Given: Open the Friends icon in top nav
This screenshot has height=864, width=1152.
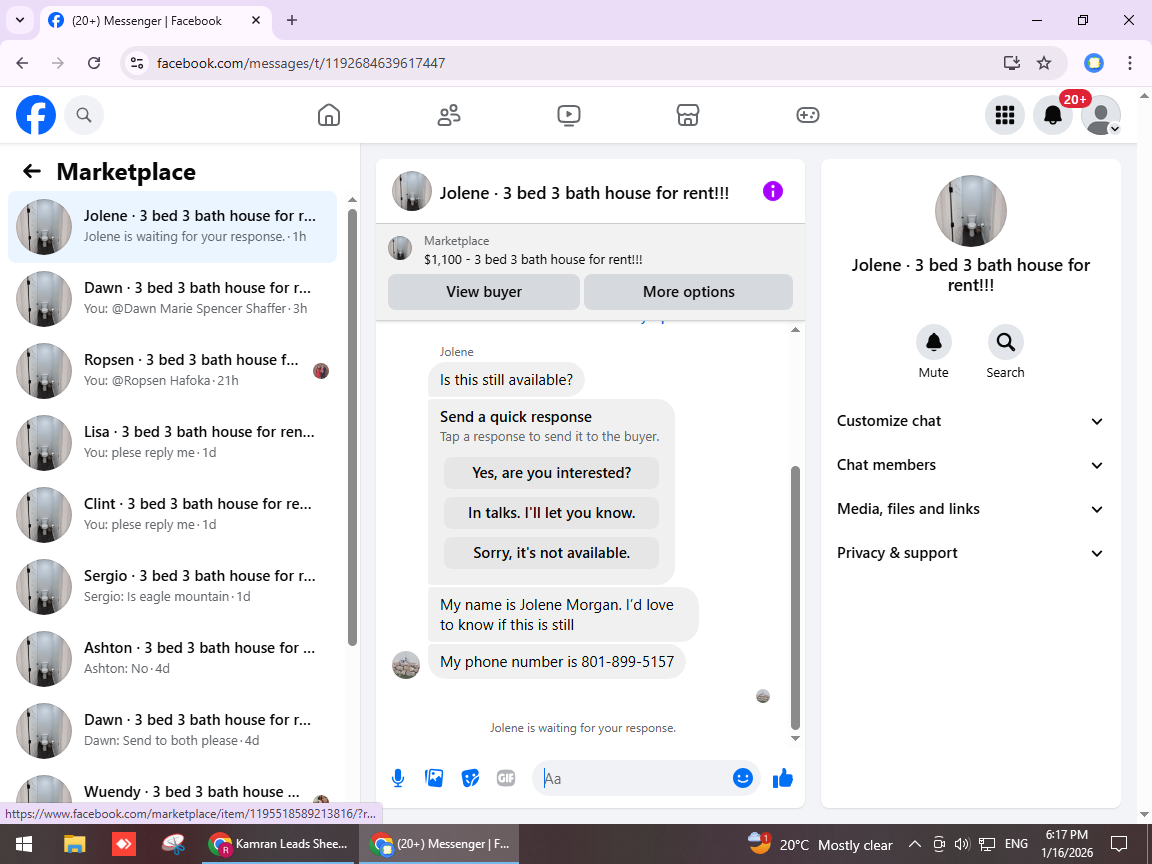Looking at the screenshot, I should 449,115.
